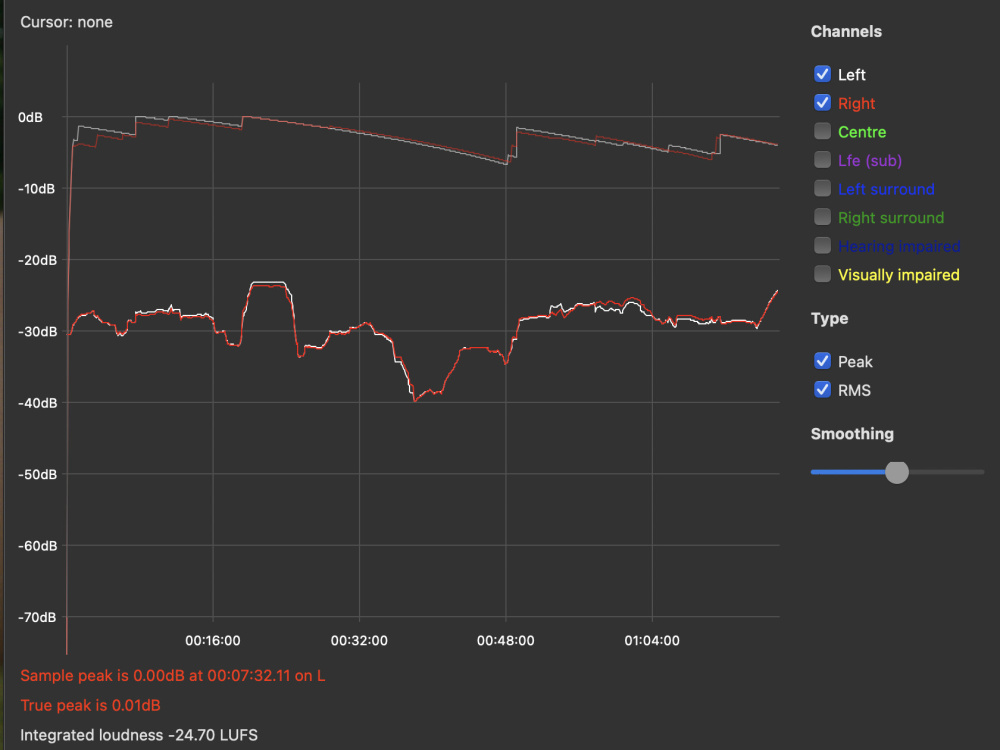Viewport: 1000px width, 750px height.
Task: Click the Channels section heading
Action: 846,32
